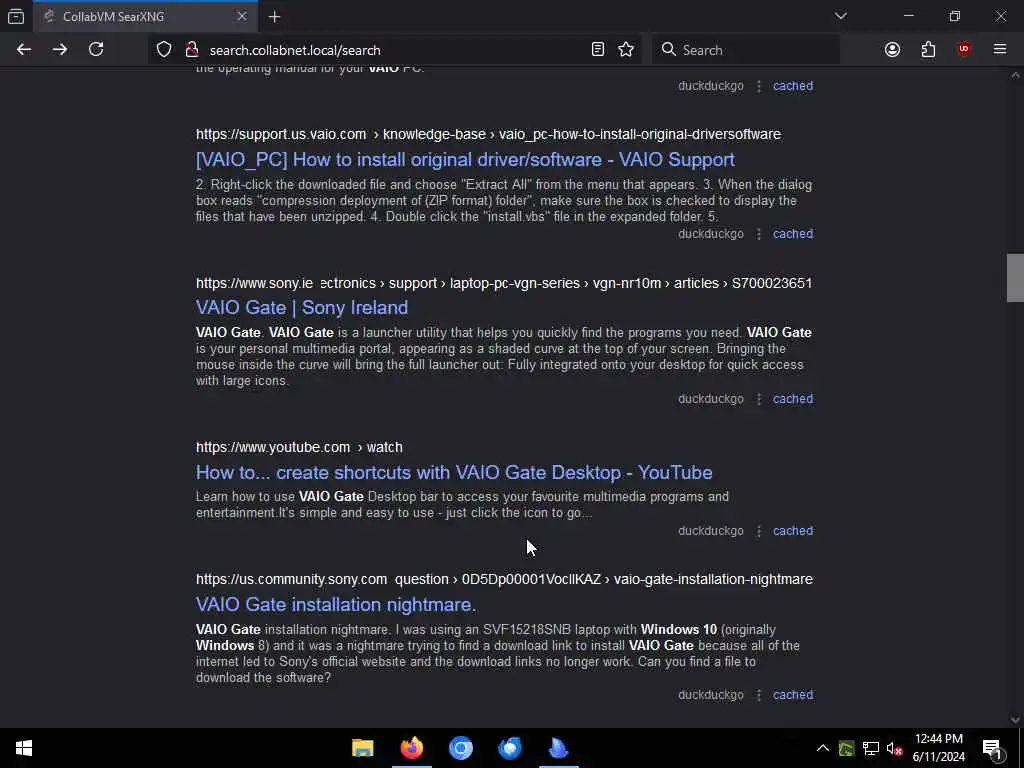Open the notification center icon

993,748
